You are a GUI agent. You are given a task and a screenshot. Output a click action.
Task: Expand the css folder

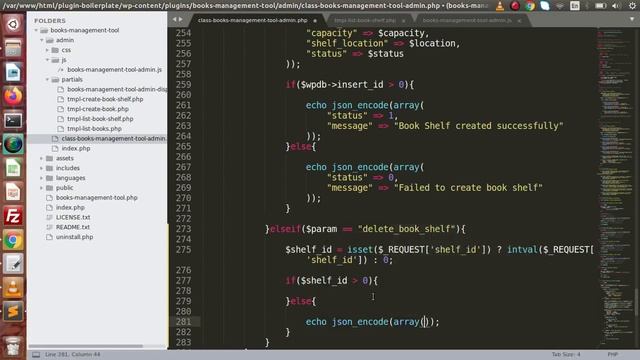[48, 50]
